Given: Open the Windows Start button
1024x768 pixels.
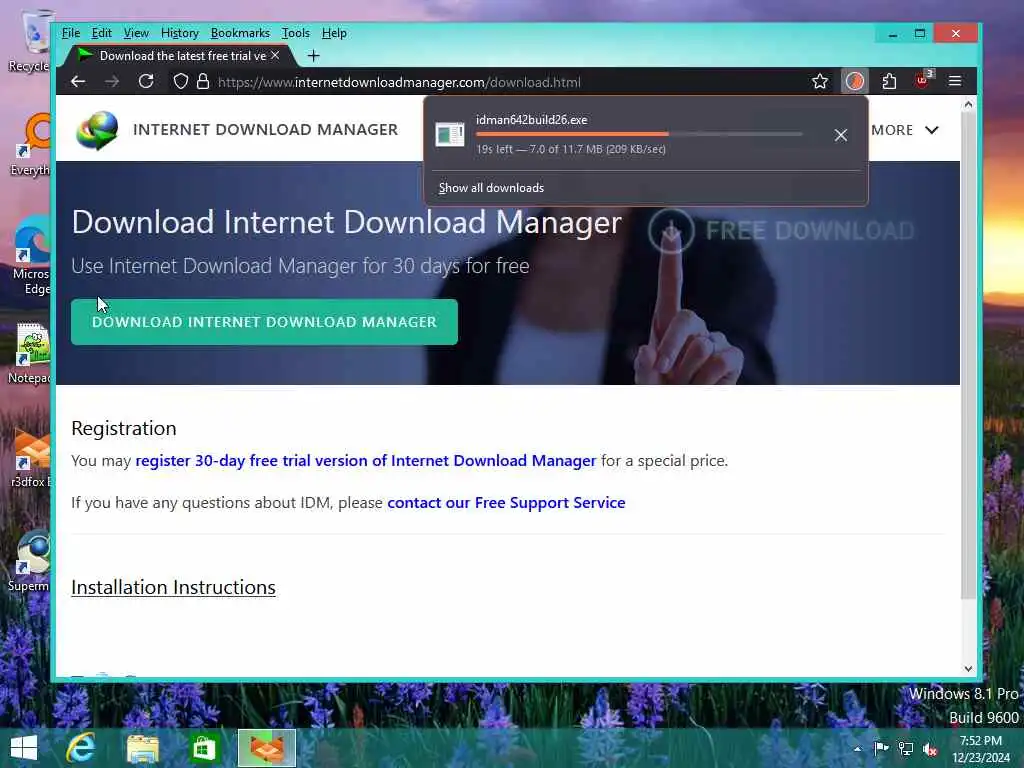Looking at the screenshot, I should [x=24, y=748].
